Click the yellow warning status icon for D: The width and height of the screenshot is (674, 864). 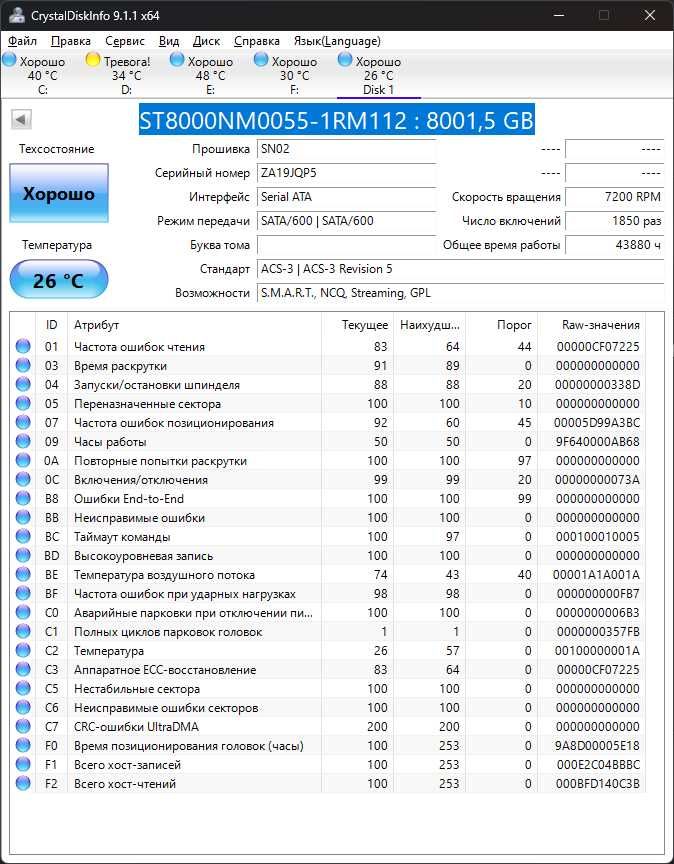[93, 60]
